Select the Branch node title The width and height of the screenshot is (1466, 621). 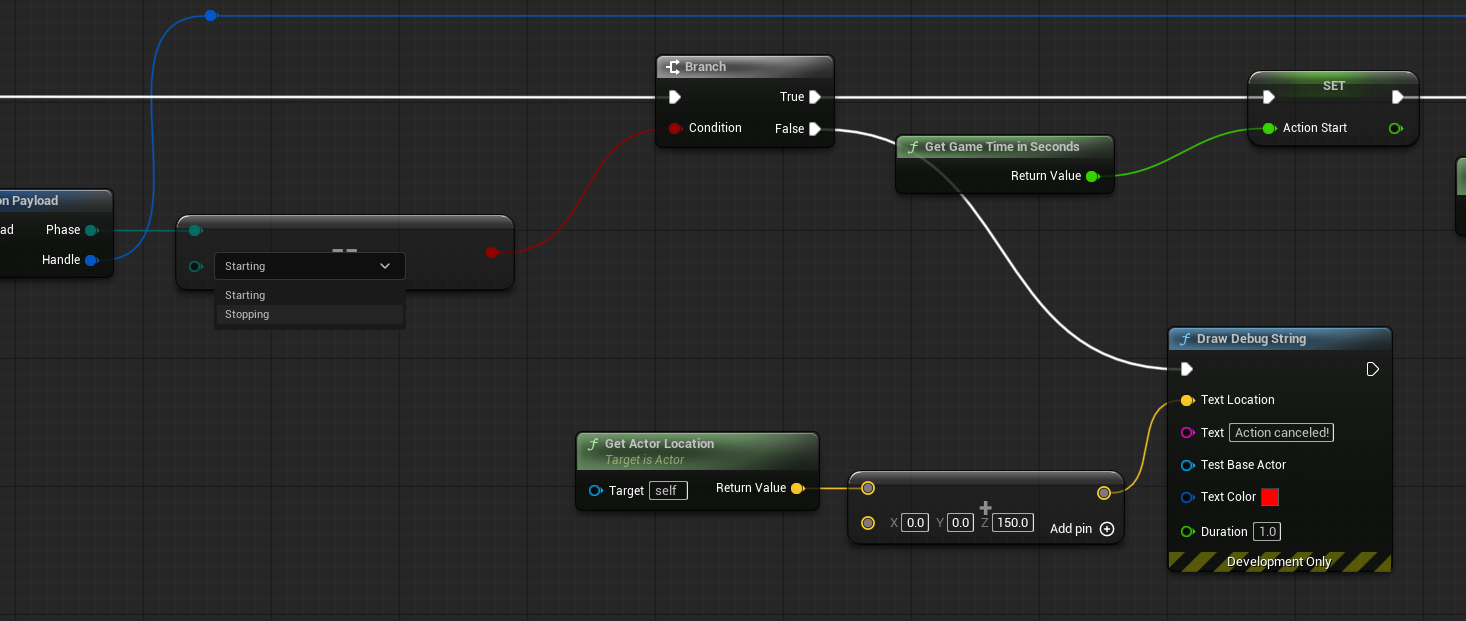[705, 67]
